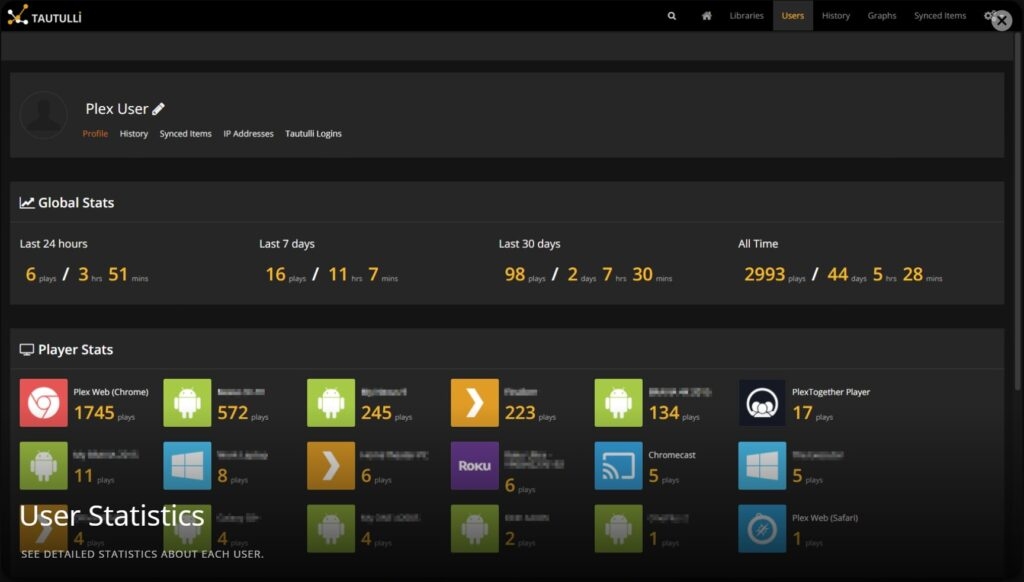
Task: Open the Plex Web (Safari) compass icon
Action: click(762, 528)
